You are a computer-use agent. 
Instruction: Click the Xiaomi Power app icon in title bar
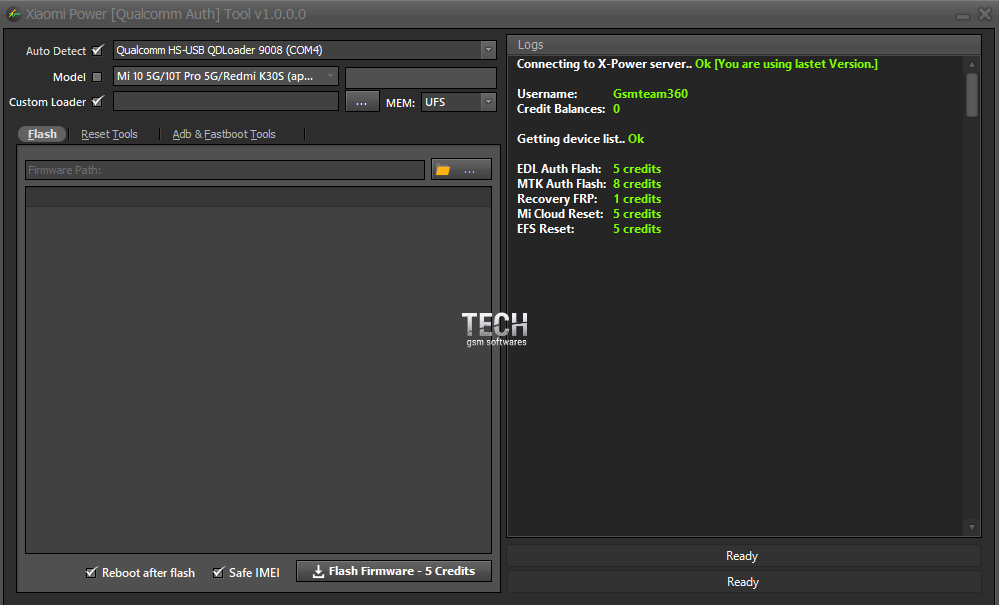click(13, 13)
